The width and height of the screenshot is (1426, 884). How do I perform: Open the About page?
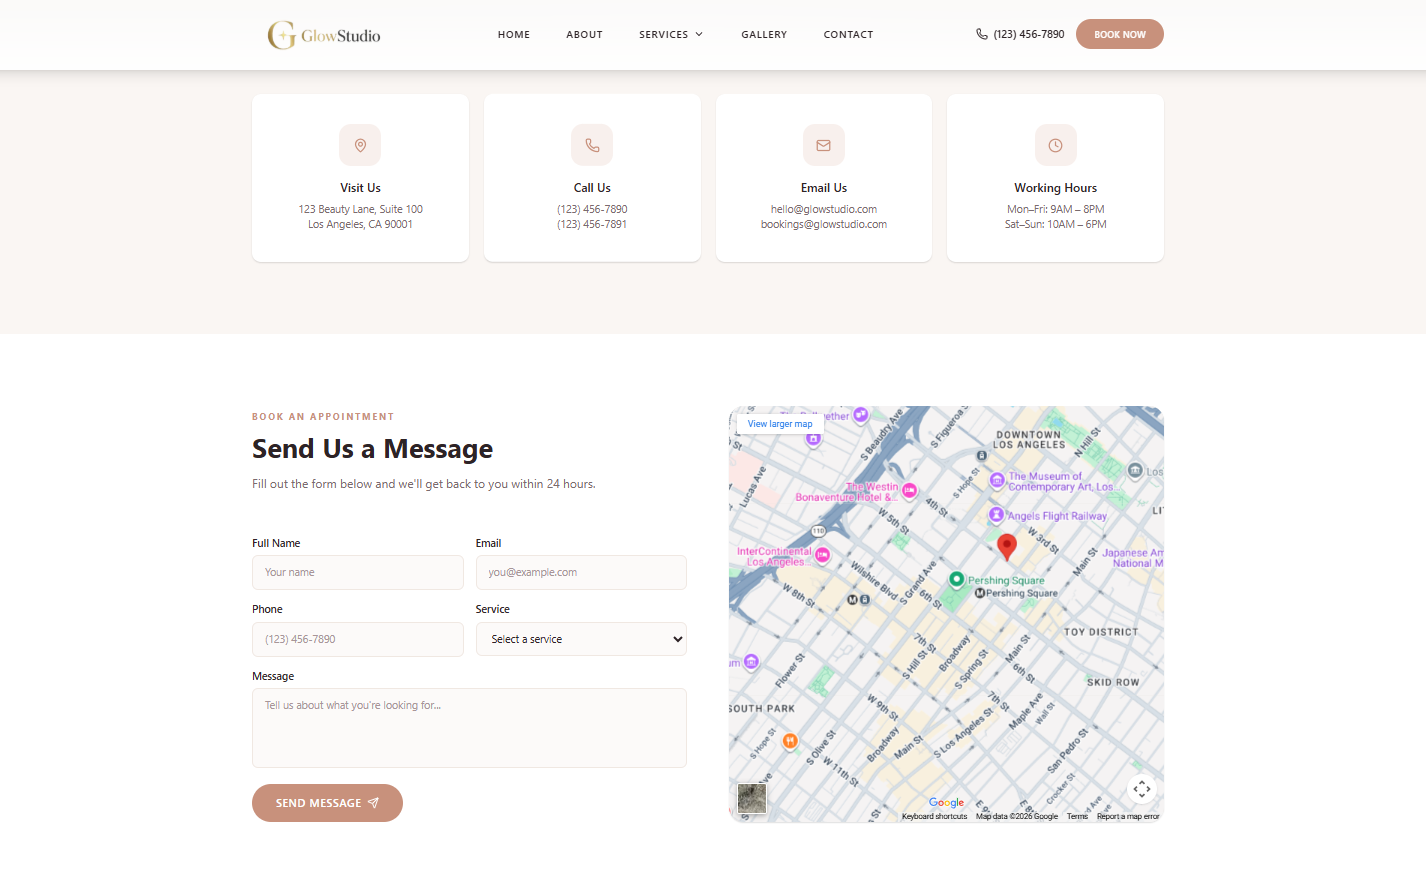point(584,34)
